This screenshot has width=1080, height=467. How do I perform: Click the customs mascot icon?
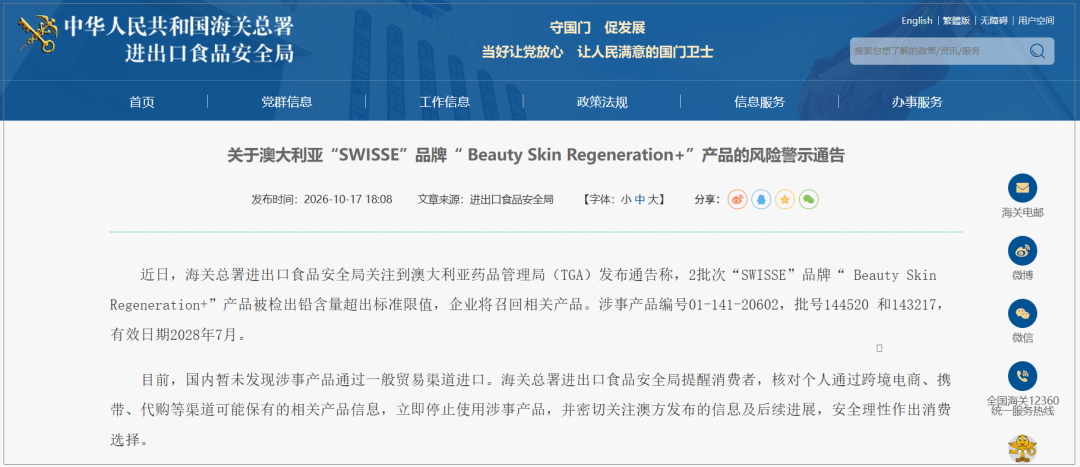pyautogui.click(x=1023, y=448)
